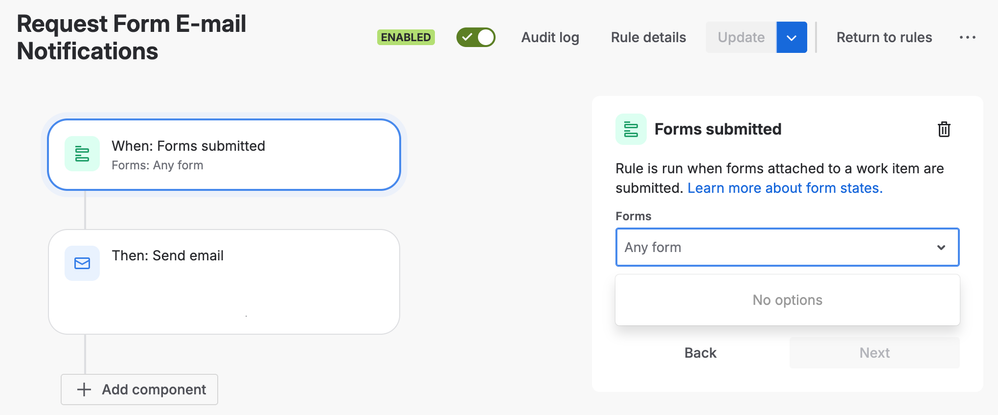Click the envelope icon on Send email card
Image resolution: width=998 pixels, height=415 pixels.
82,263
